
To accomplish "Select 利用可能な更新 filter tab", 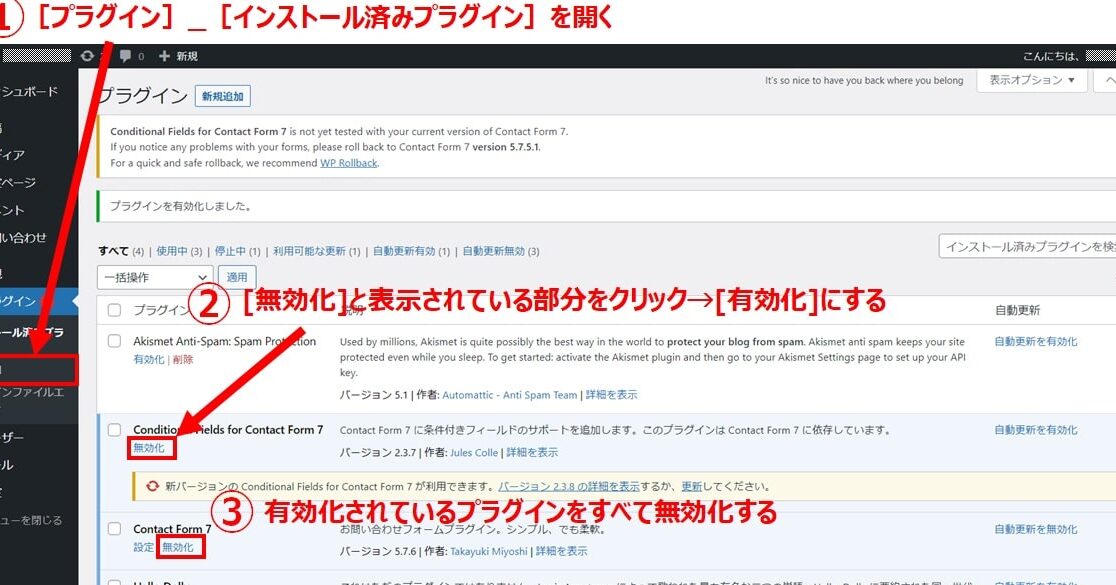I will (309, 251).
